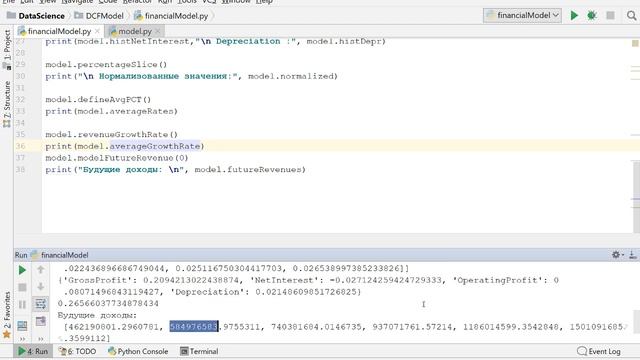Viewport: 640px width, 360px height.
Task: Open Run panel settings gear
Action: point(616,255)
